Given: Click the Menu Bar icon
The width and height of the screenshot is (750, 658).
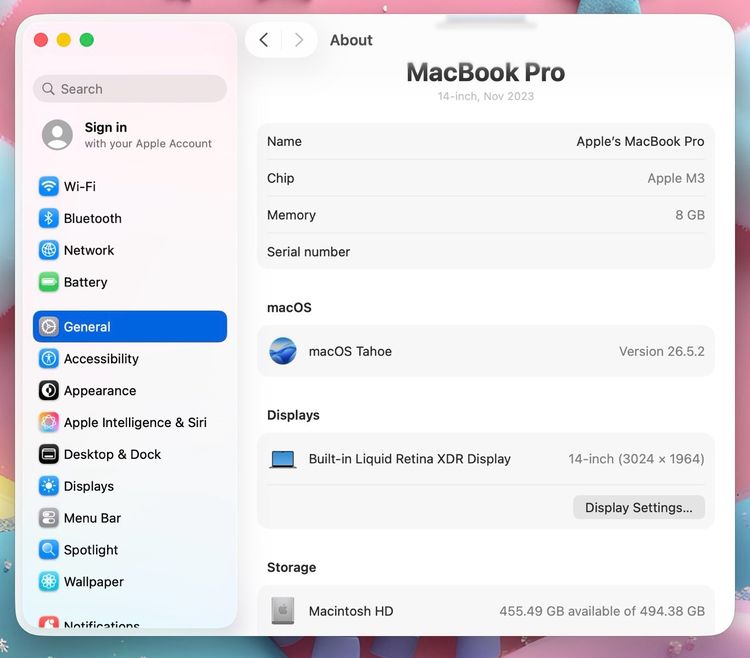Looking at the screenshot, I should (x=48, y=518).
